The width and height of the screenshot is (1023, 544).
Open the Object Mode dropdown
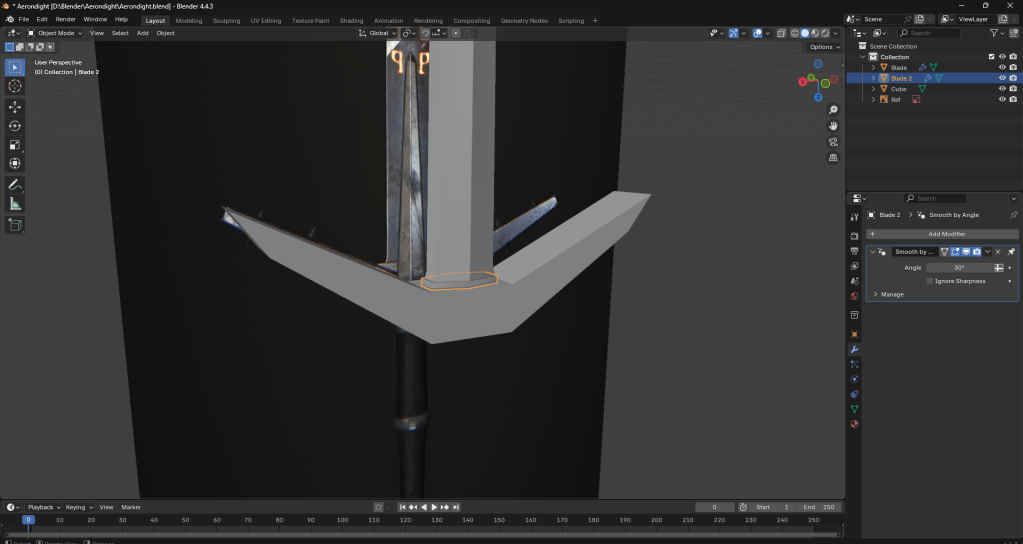[x=56, y=33]
